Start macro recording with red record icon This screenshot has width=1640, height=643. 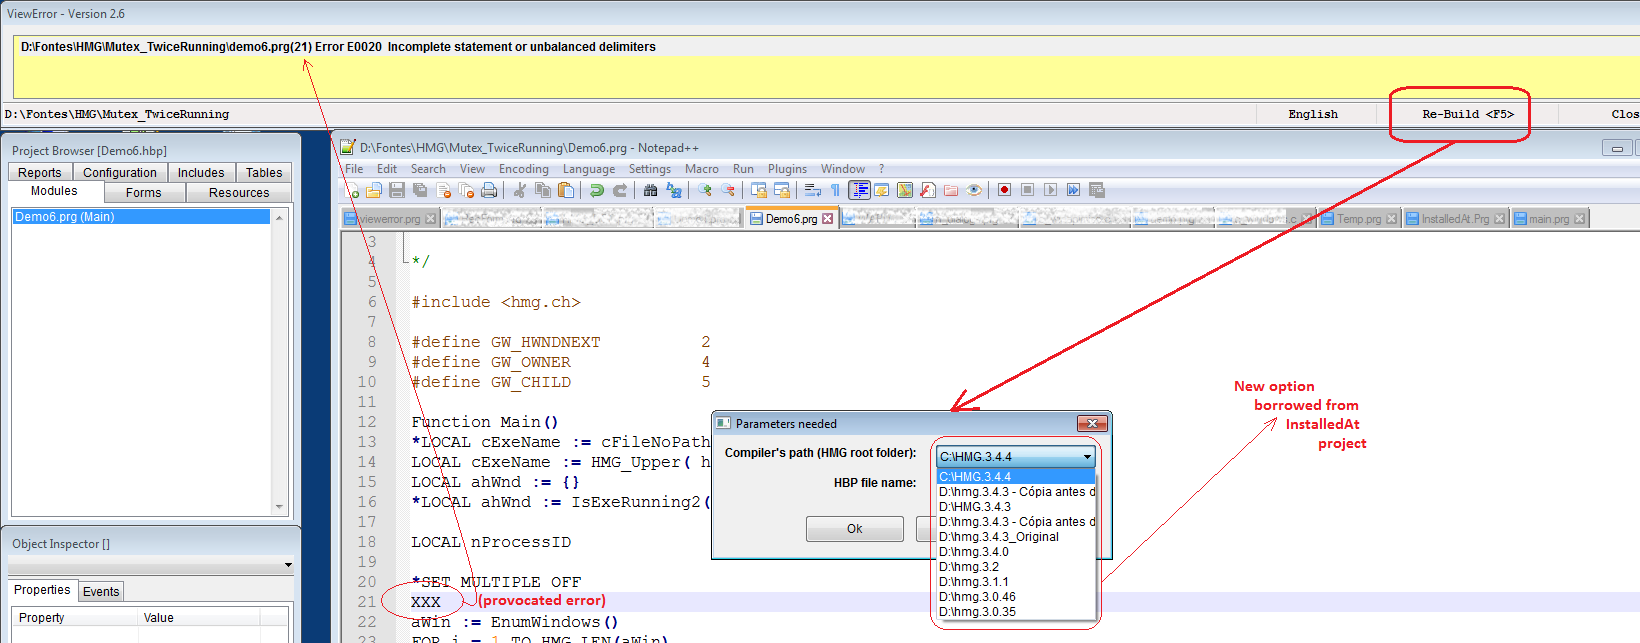(x=1004, y=190)
